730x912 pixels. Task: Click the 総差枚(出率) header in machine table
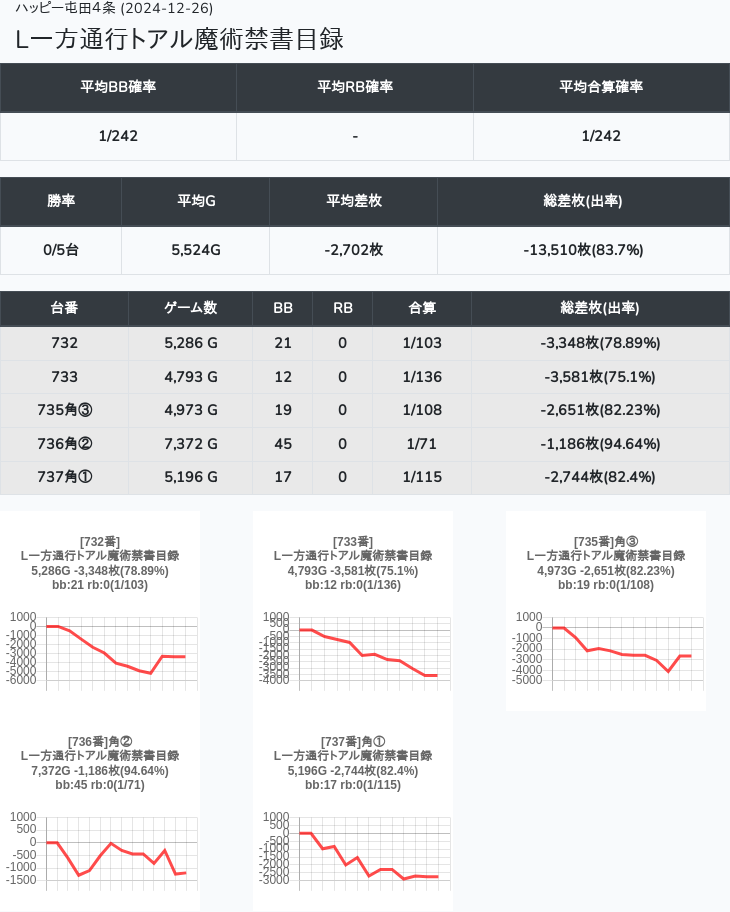click(x=600, y=308)
